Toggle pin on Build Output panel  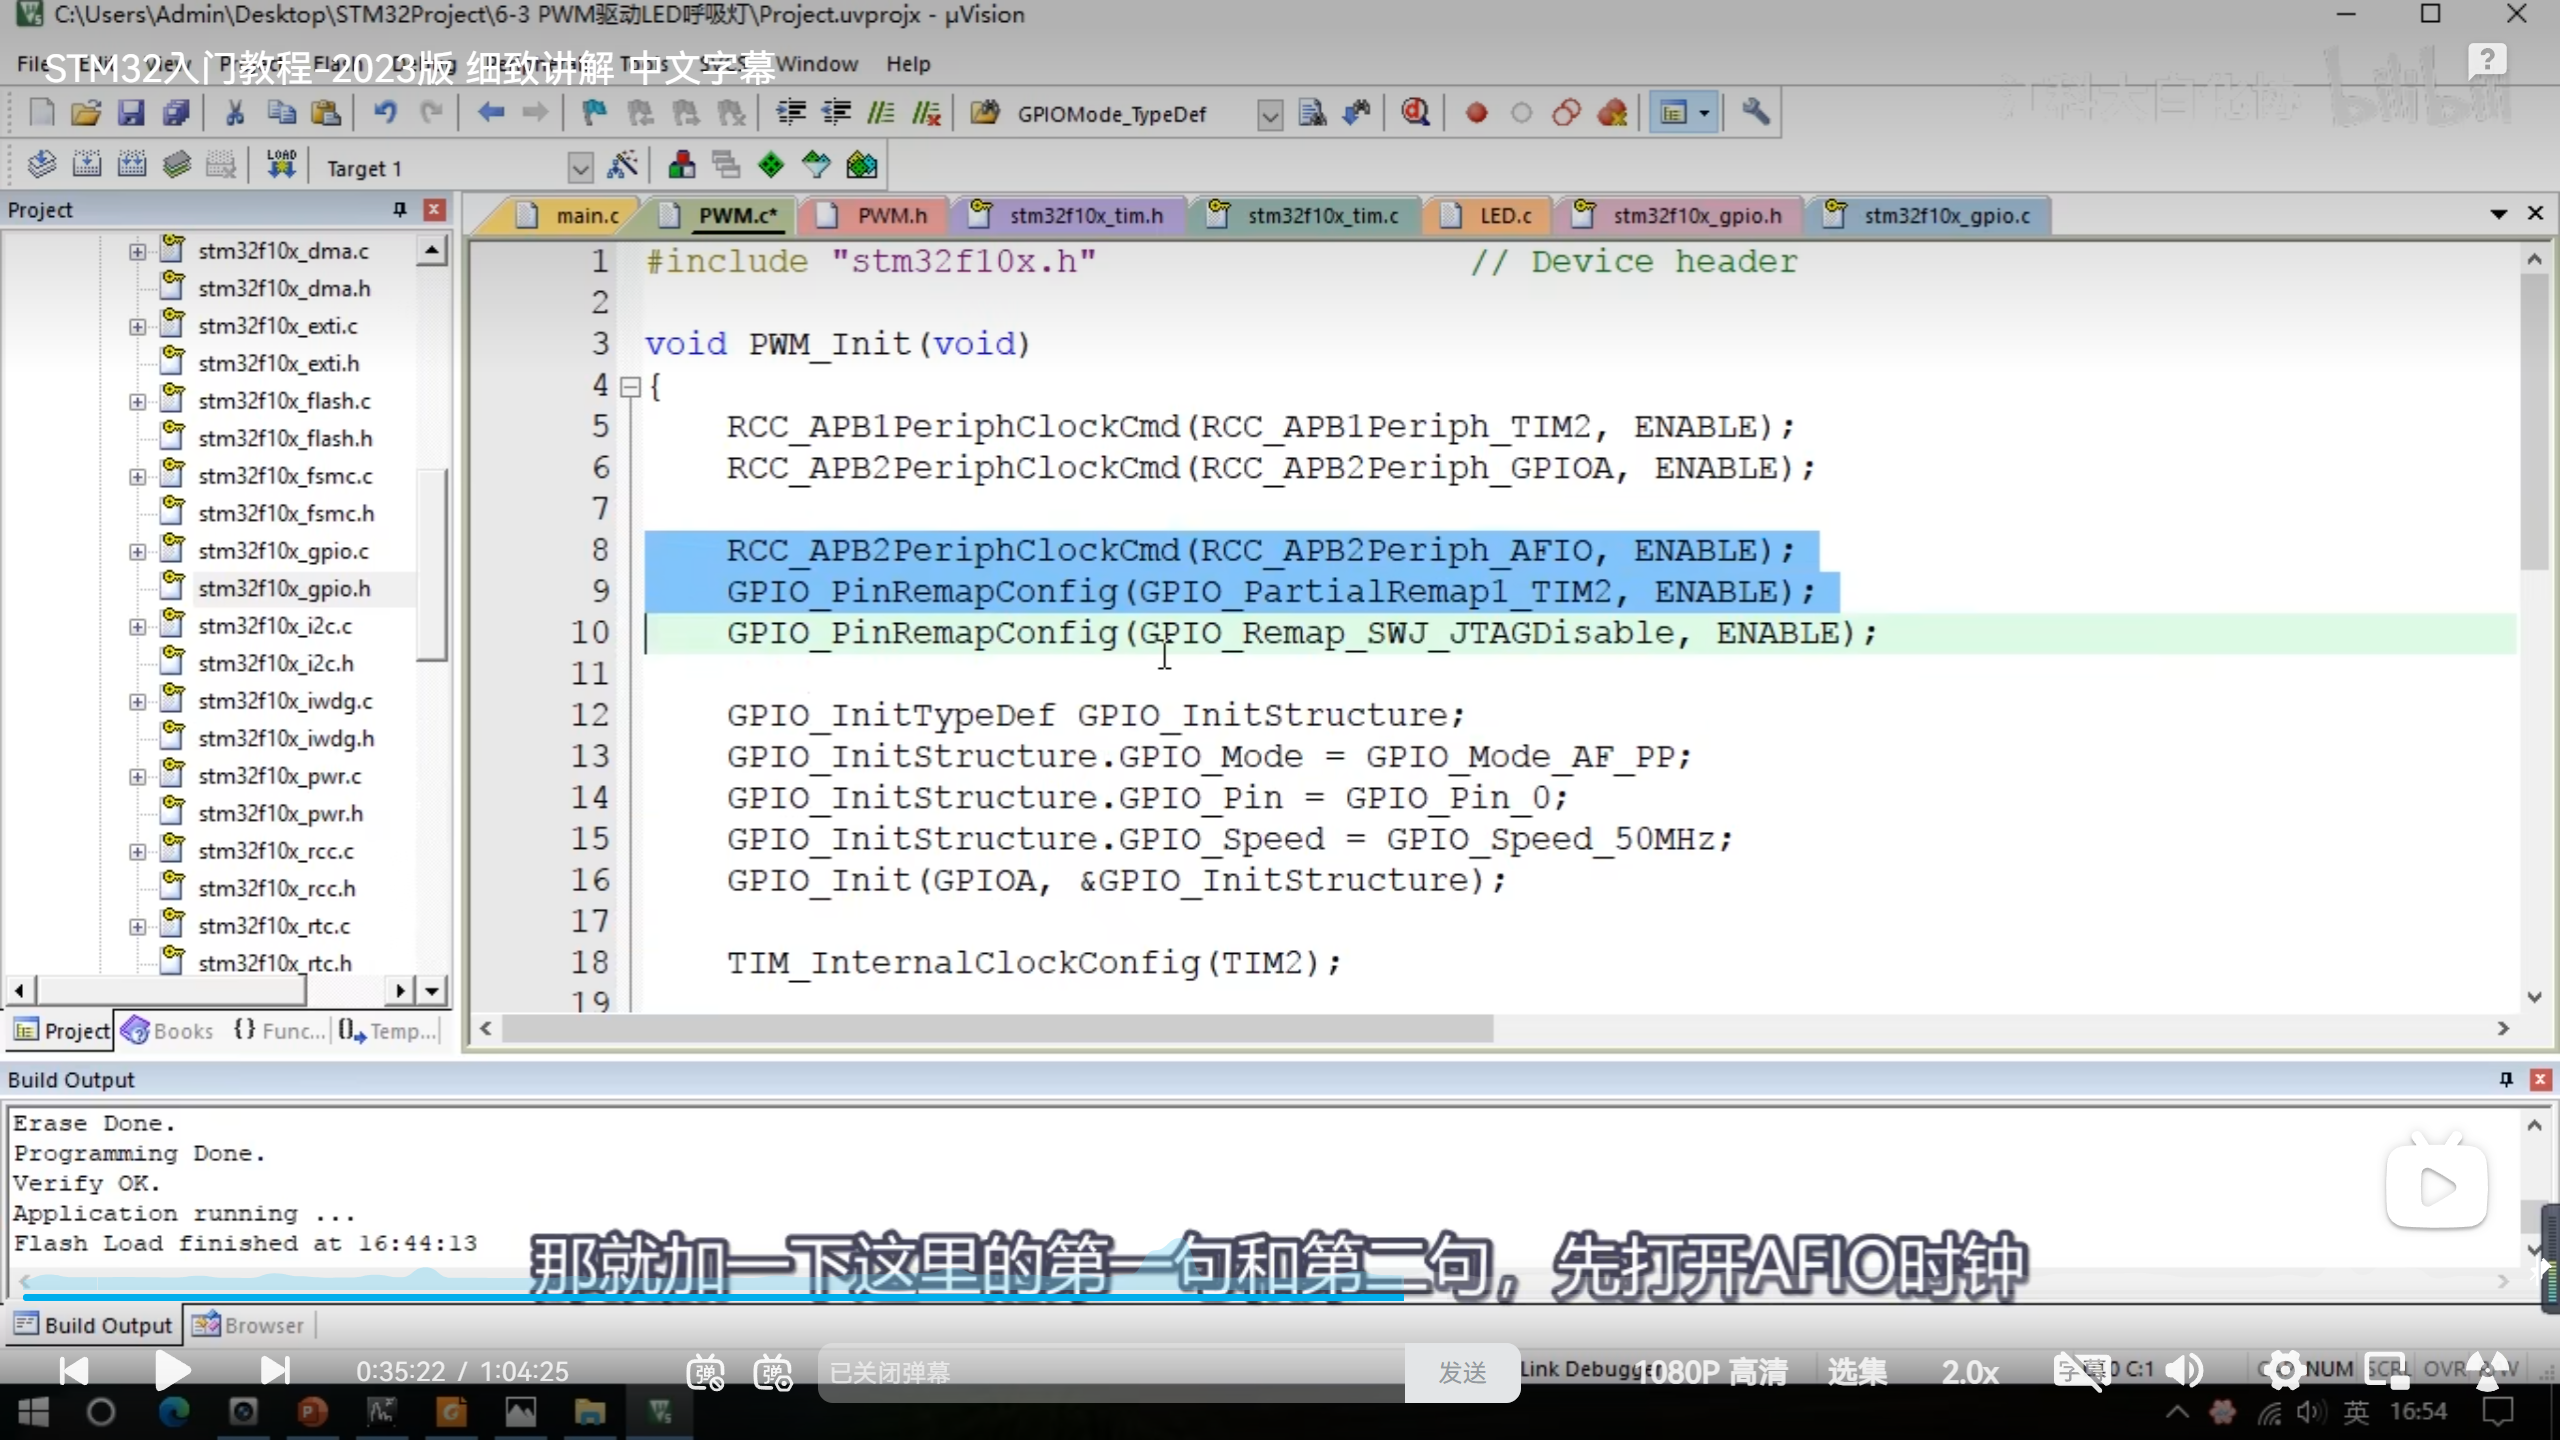2506,1079
